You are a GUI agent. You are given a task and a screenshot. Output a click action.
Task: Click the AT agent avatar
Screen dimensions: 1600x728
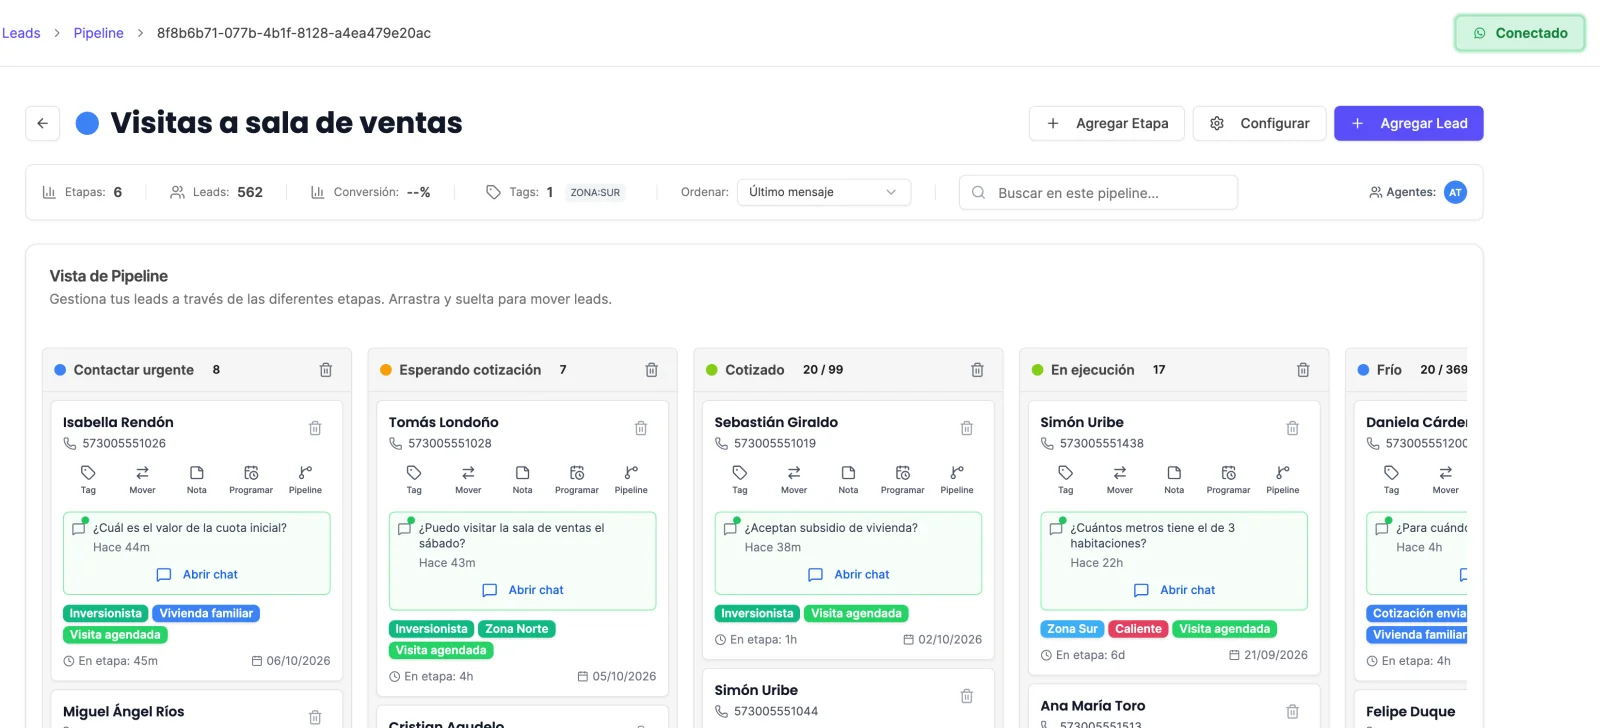(1455, 192)
